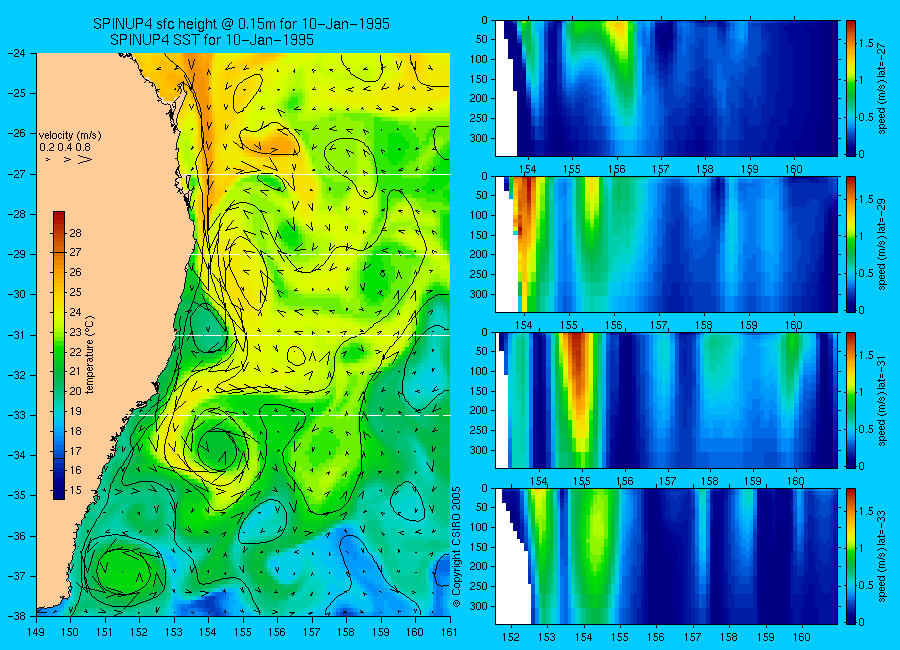
Task: Select the "speed (m/s) lat=-29" label
Action: click(883, 245)
